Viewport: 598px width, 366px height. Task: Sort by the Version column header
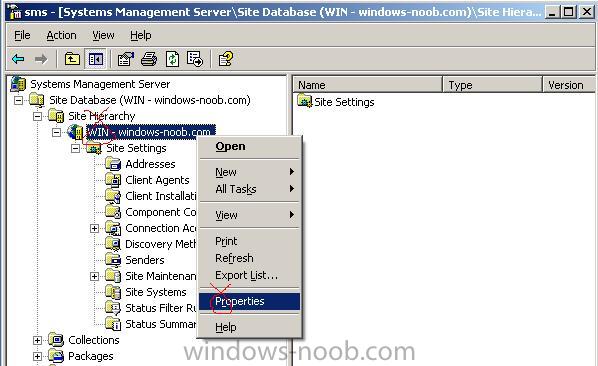pos(569,85)
